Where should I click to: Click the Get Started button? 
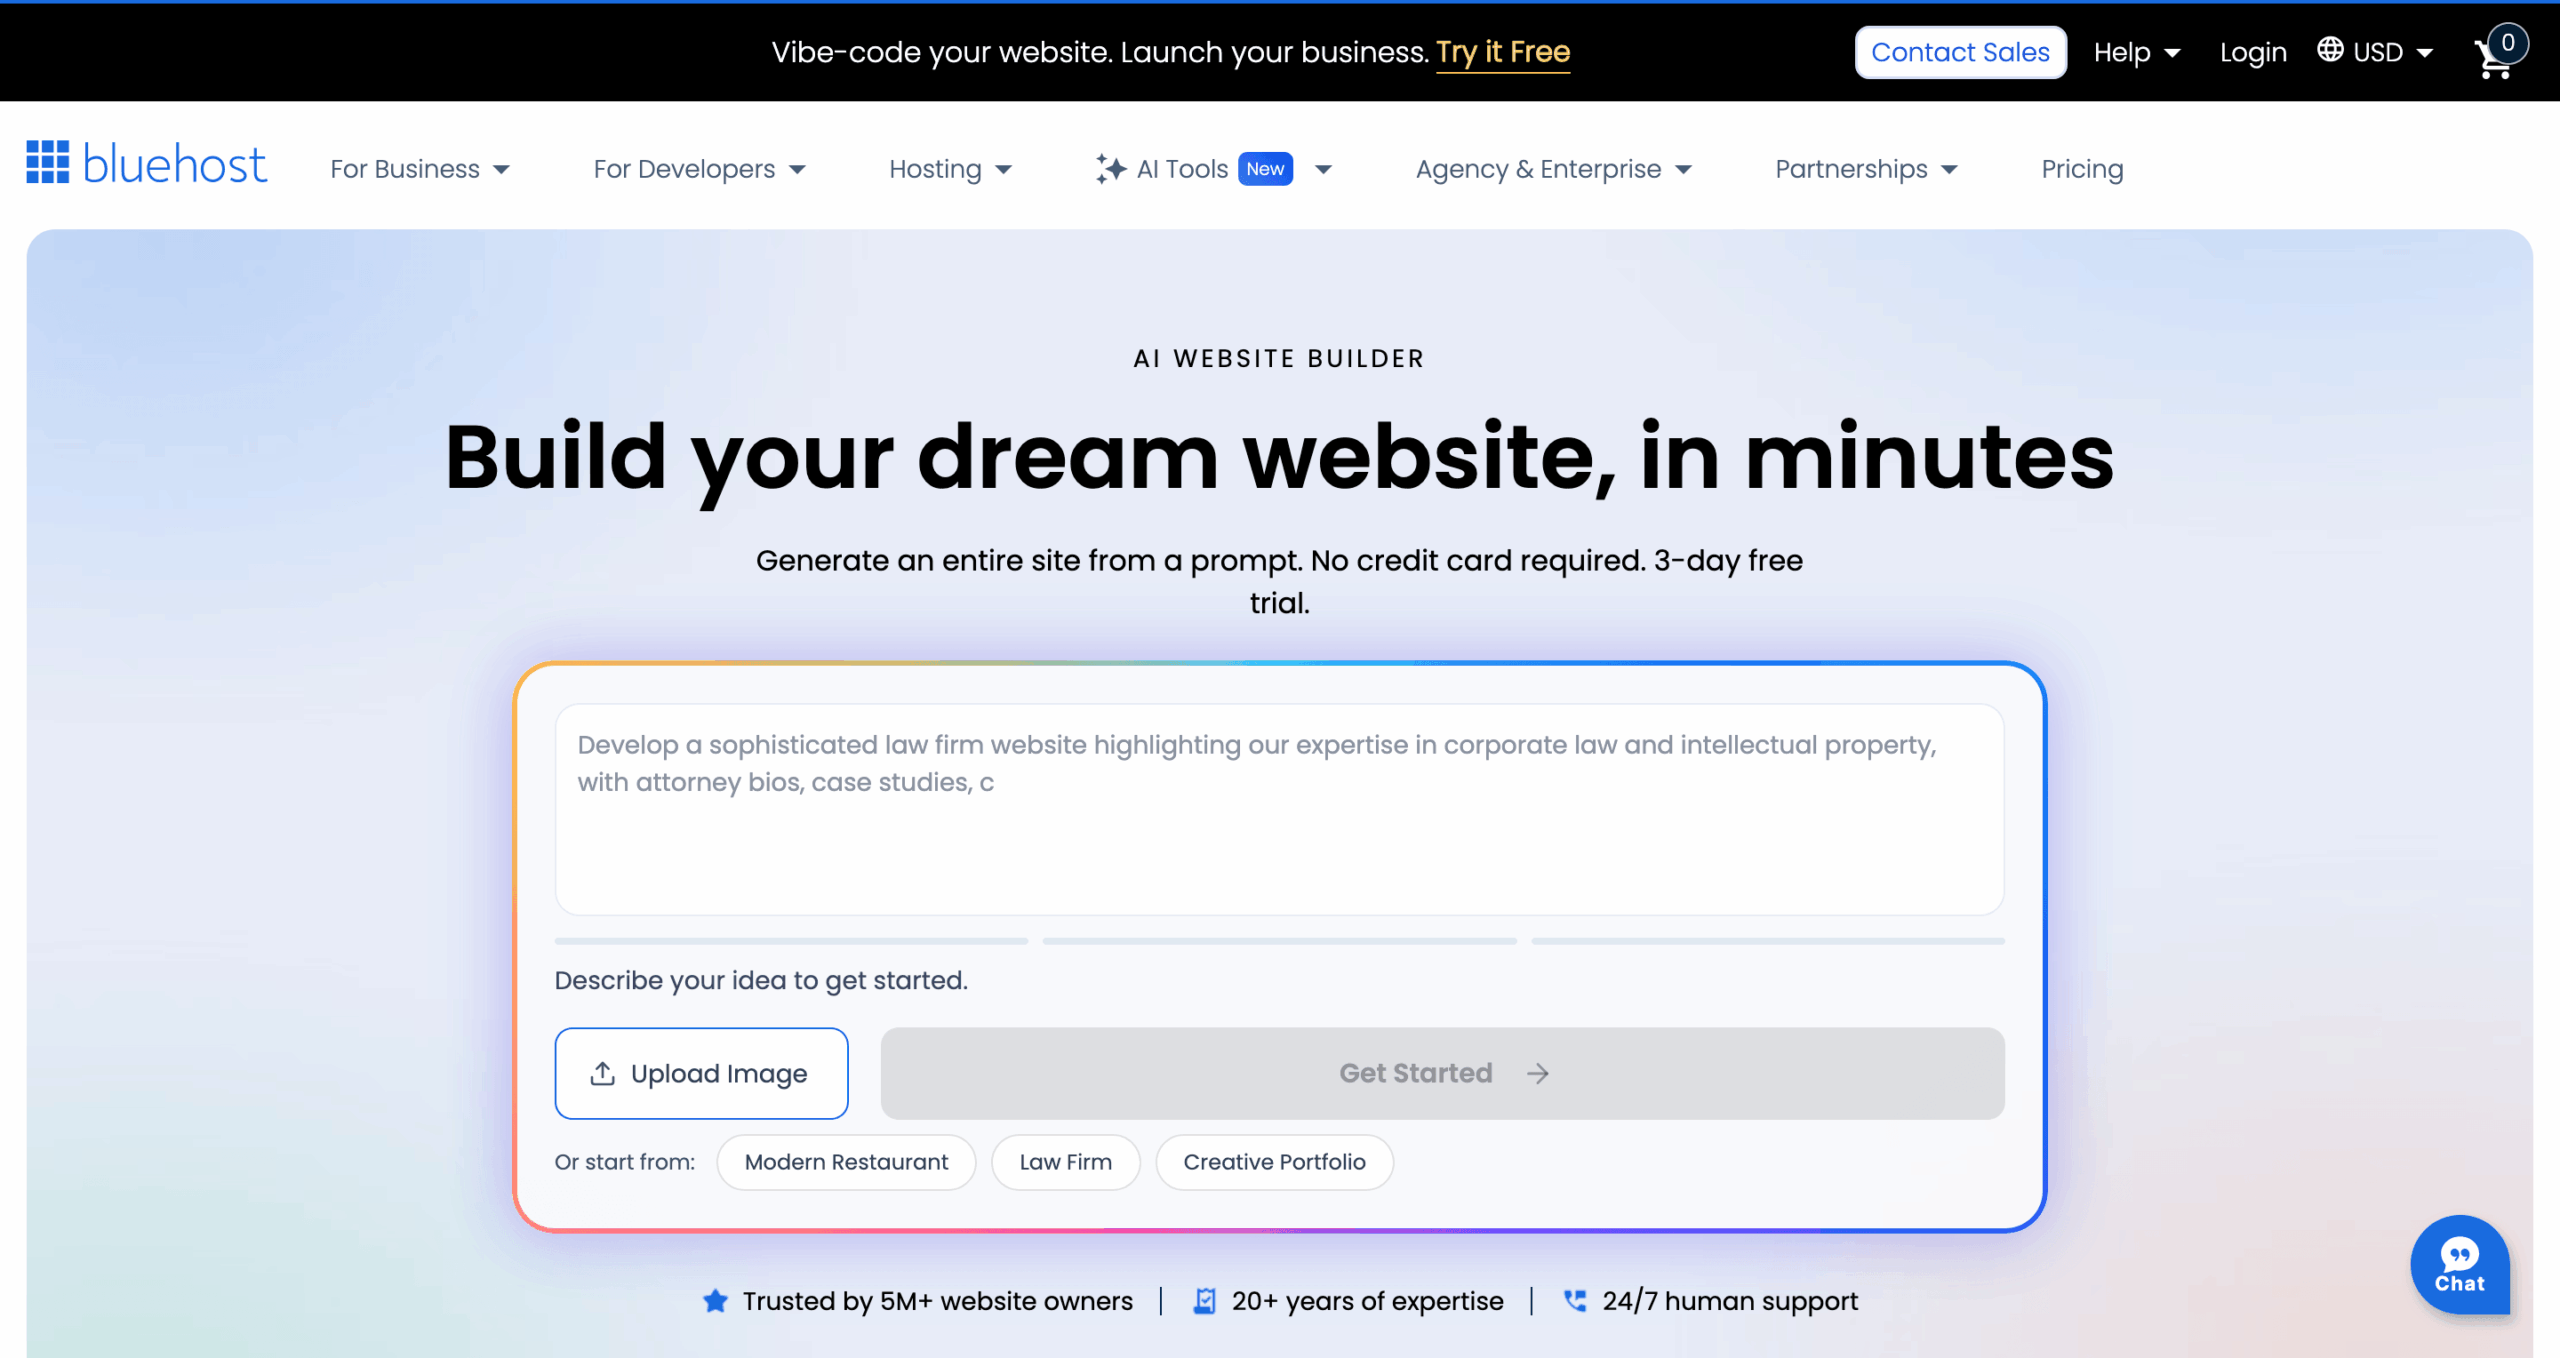tap(1442, 1073)
